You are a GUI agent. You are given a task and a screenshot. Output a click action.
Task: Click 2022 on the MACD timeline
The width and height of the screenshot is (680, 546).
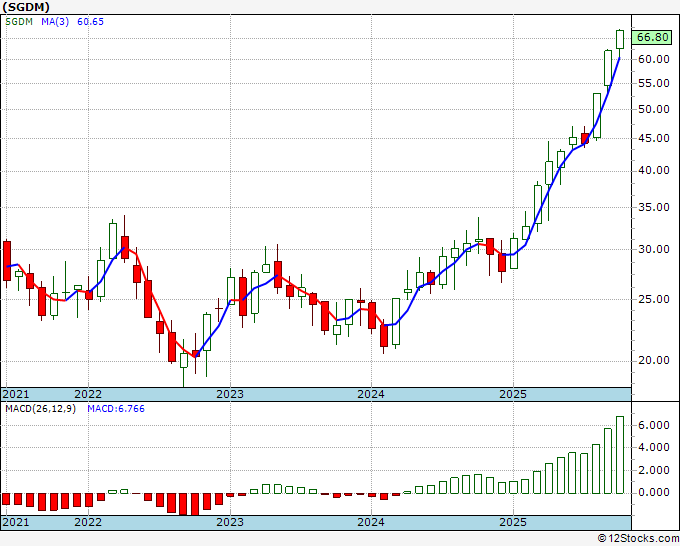pos(88,522)
